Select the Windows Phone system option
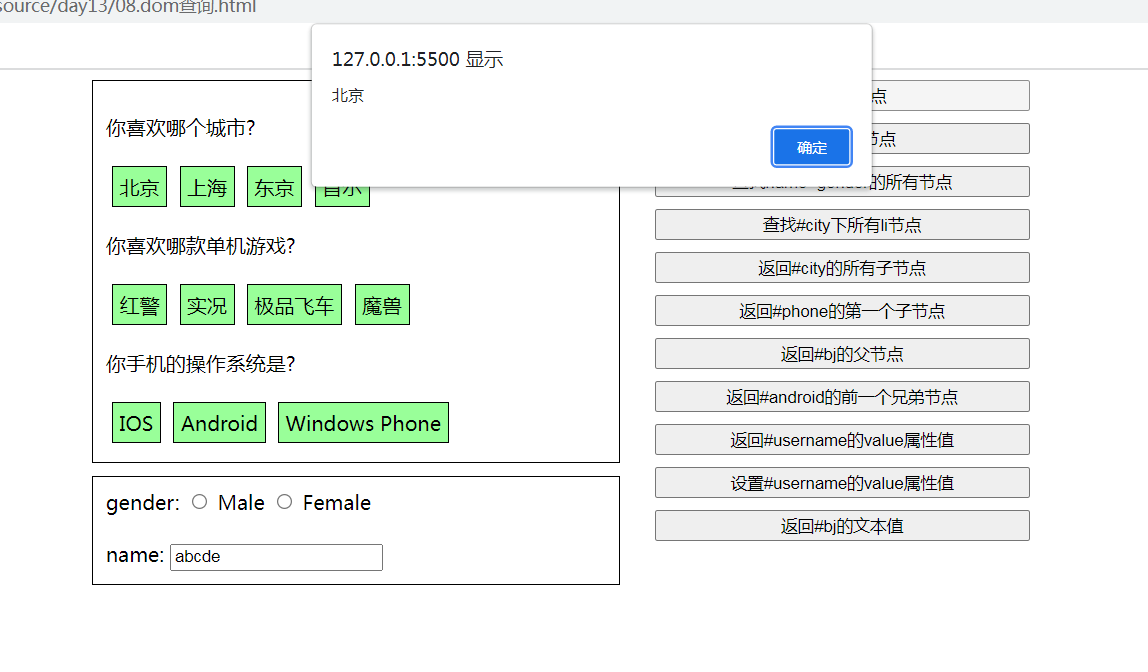Viewport: 1148px width, 672px height. [x=363, y=422]
